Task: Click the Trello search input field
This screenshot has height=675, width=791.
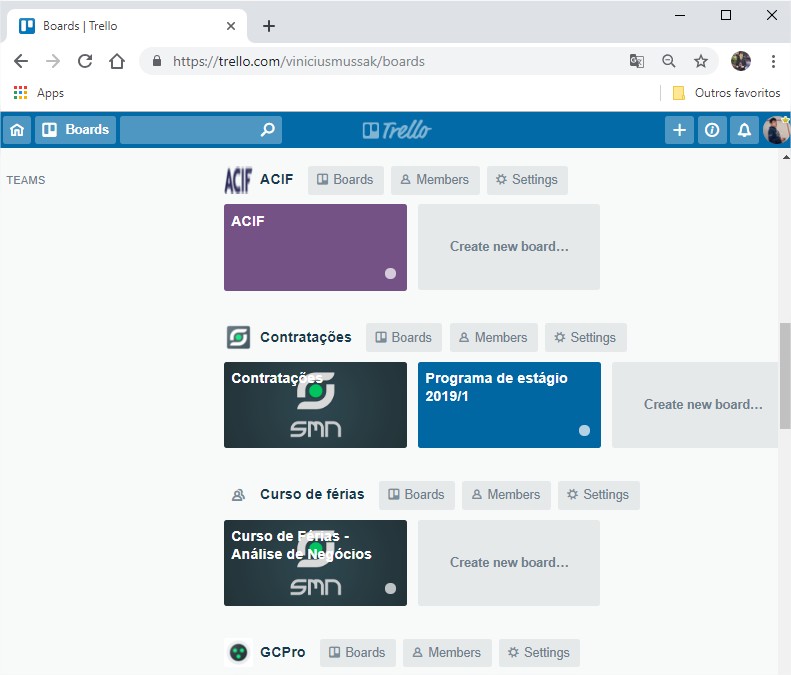Action: click(190, 130)
